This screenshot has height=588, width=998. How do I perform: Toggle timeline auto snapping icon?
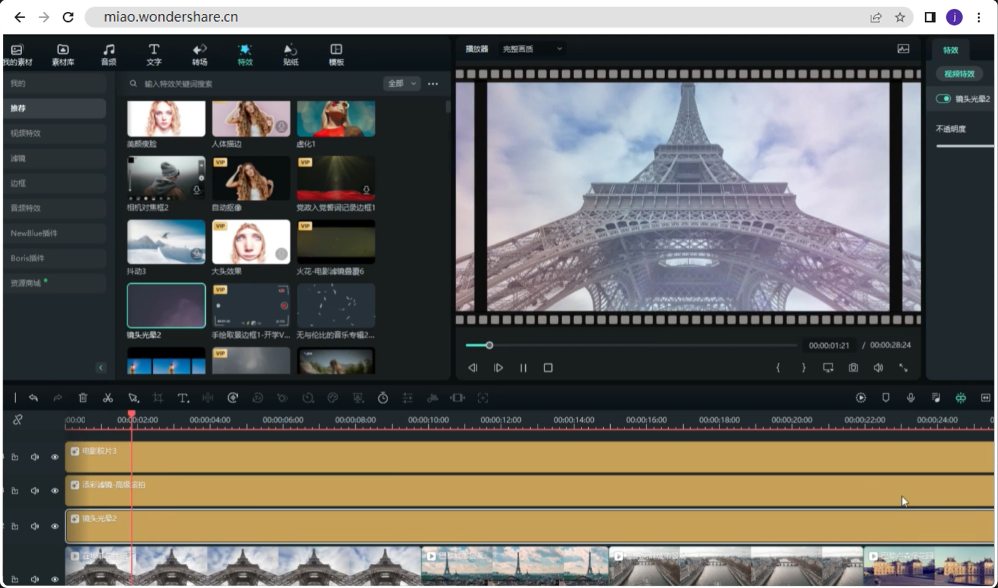(x=960, y=398)
